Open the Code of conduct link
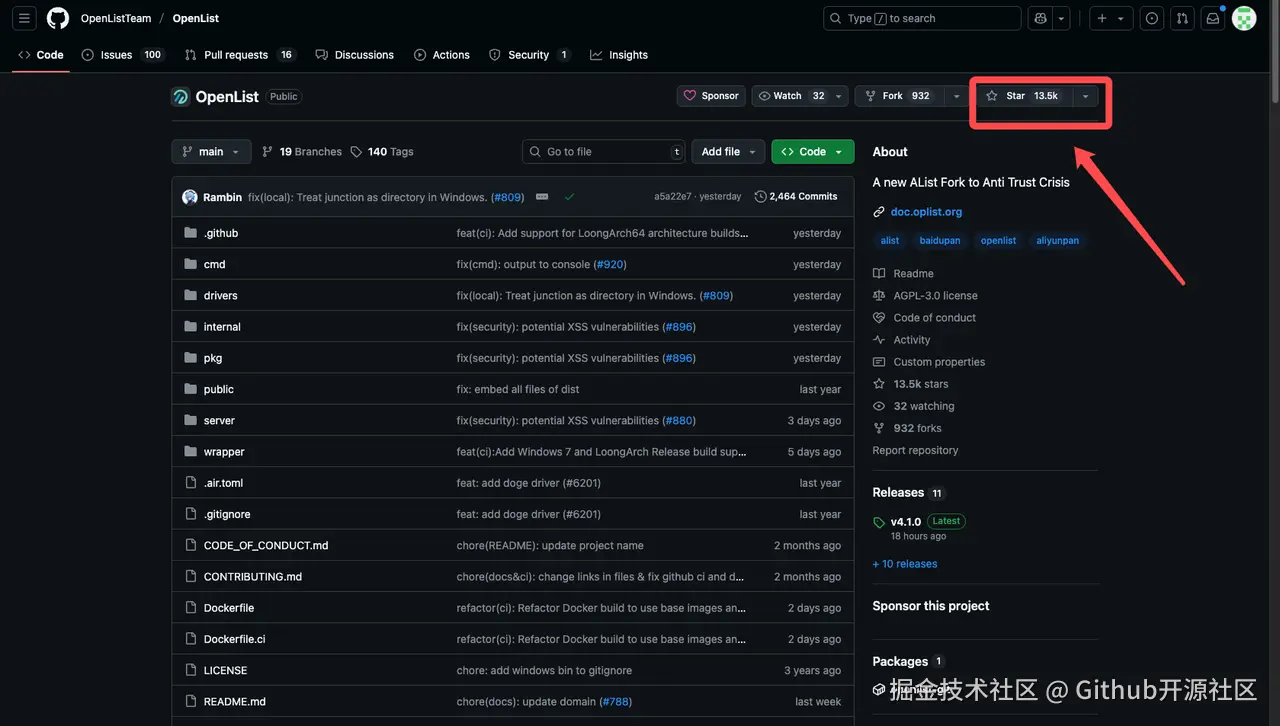Image resolution: width=1280 pixels, height=726 pixels. click(934, 318)
